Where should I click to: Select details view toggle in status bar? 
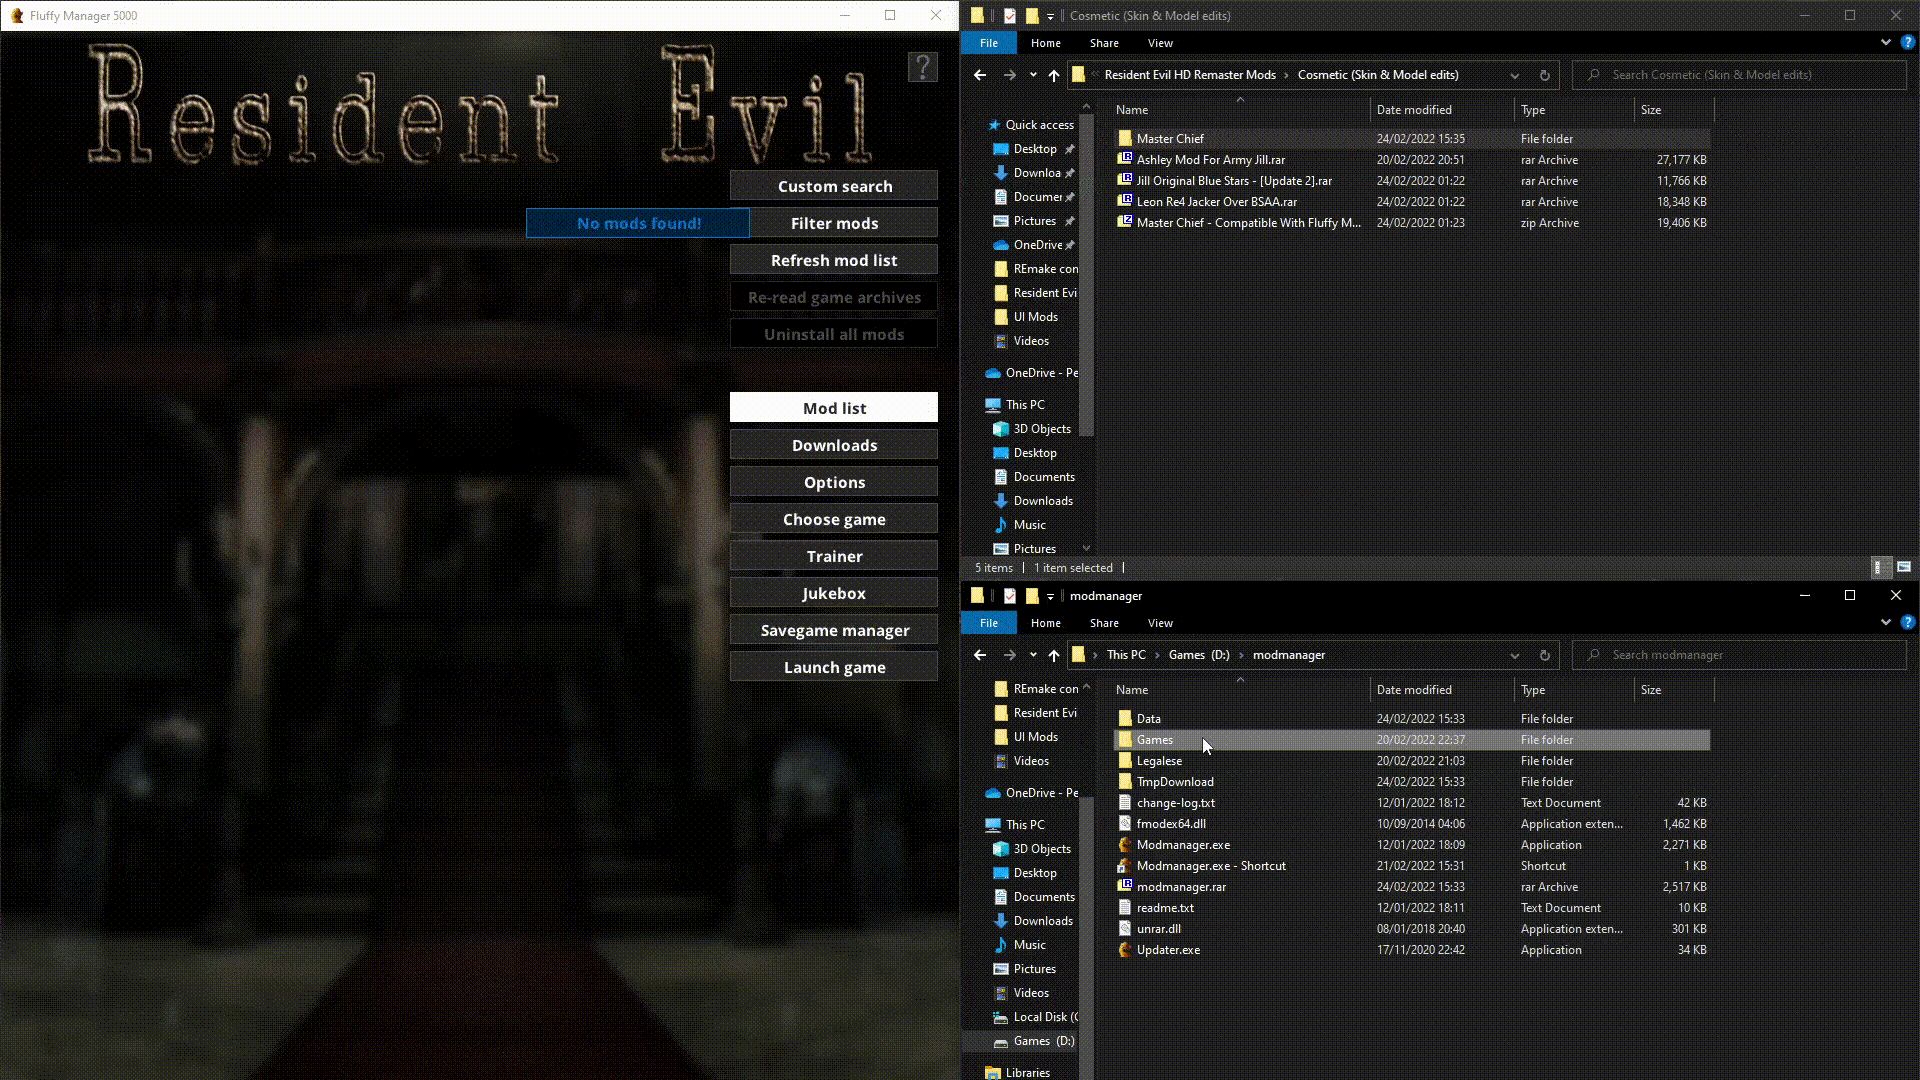click(1880, 567)
